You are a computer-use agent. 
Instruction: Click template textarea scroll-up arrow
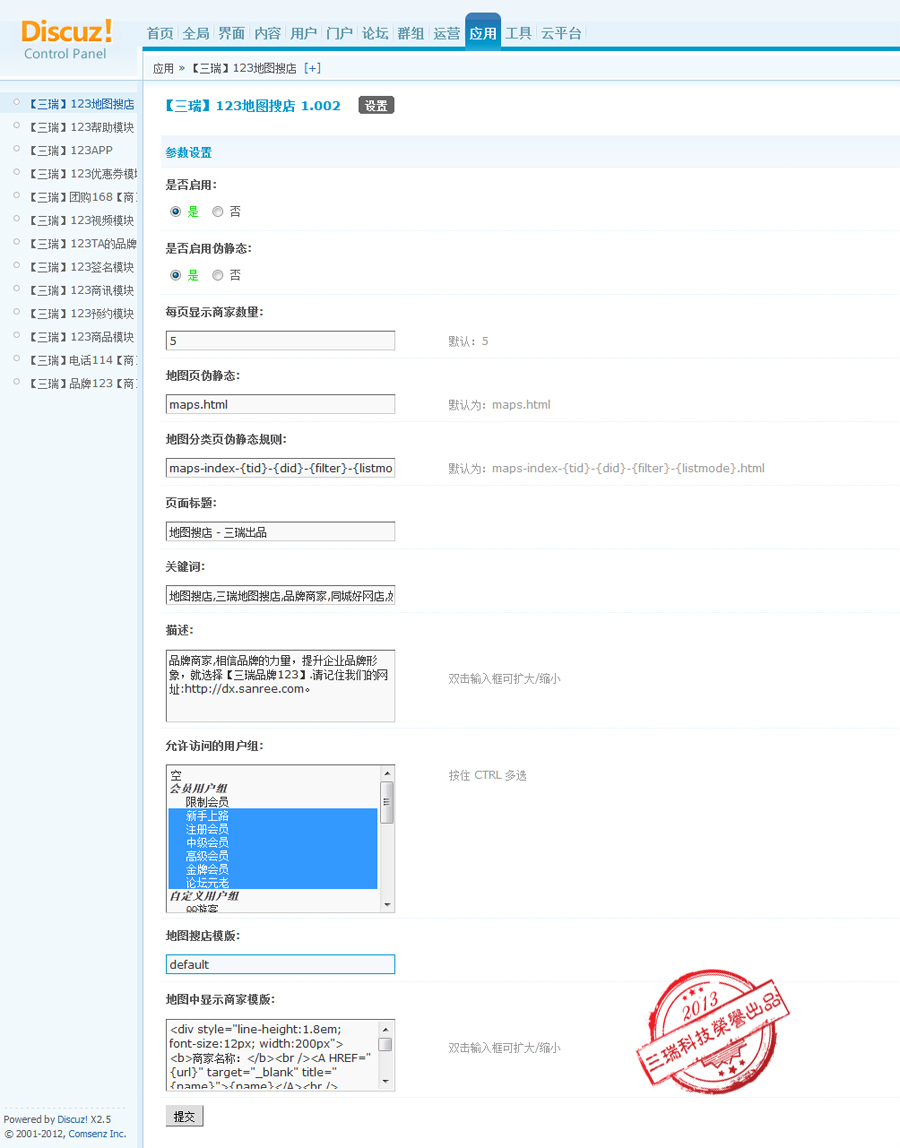pos(386,1029)
